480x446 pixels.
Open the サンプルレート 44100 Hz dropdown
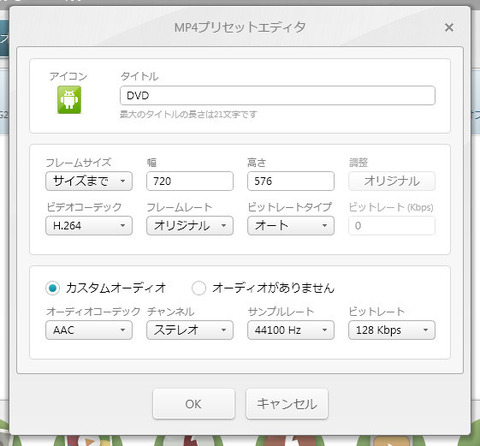pyautogui.click(x=291, y=330)
